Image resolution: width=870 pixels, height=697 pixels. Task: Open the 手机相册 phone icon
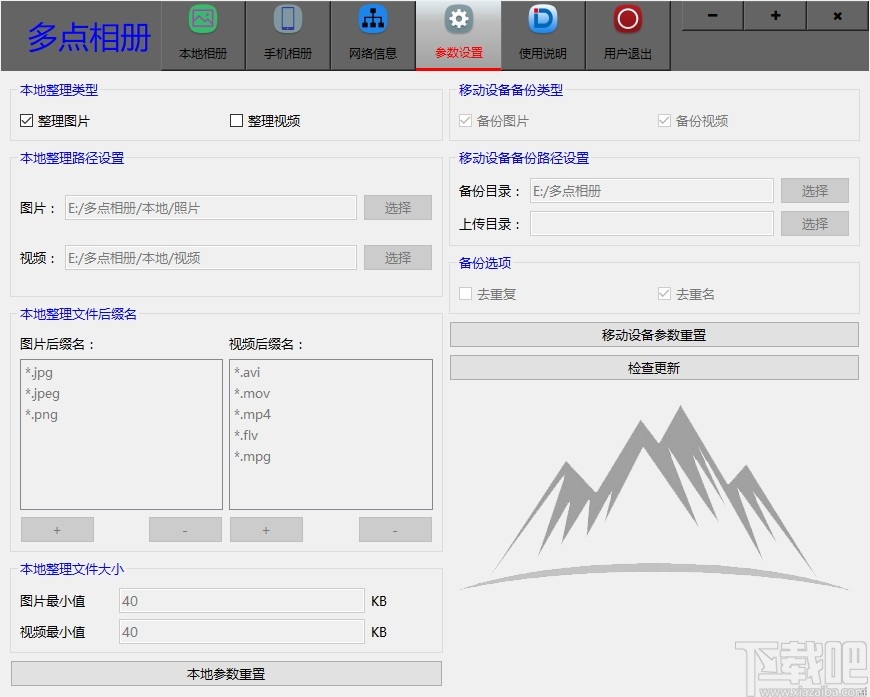coord(288,30)
